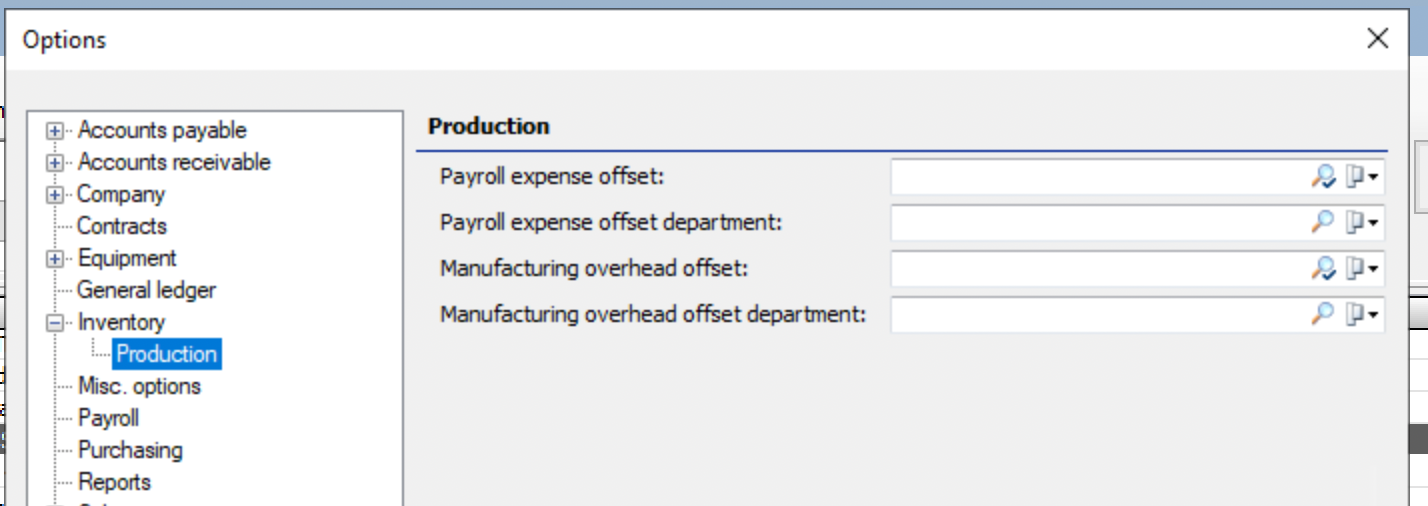Open lookup for Manufacturing overhead offset department

pos(1323,314)
